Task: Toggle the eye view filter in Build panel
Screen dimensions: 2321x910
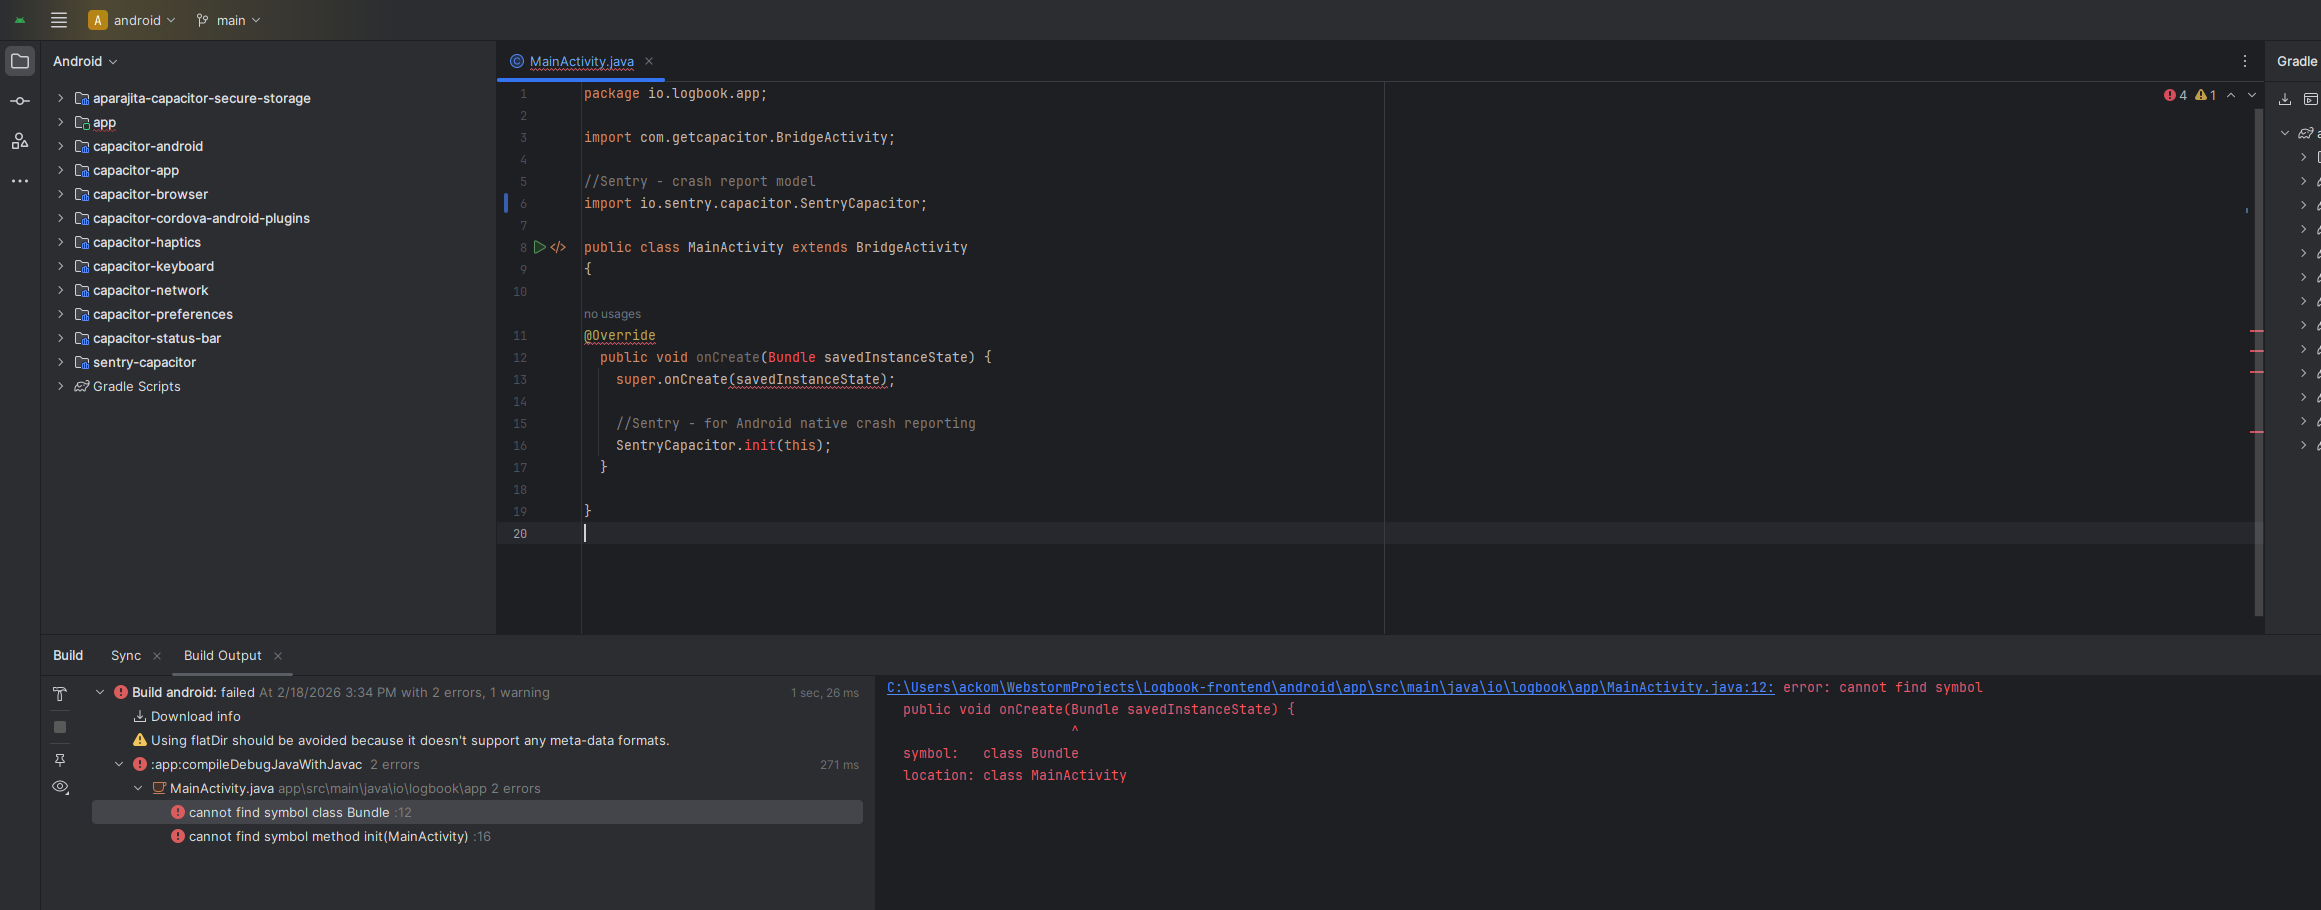Action: 60,787
